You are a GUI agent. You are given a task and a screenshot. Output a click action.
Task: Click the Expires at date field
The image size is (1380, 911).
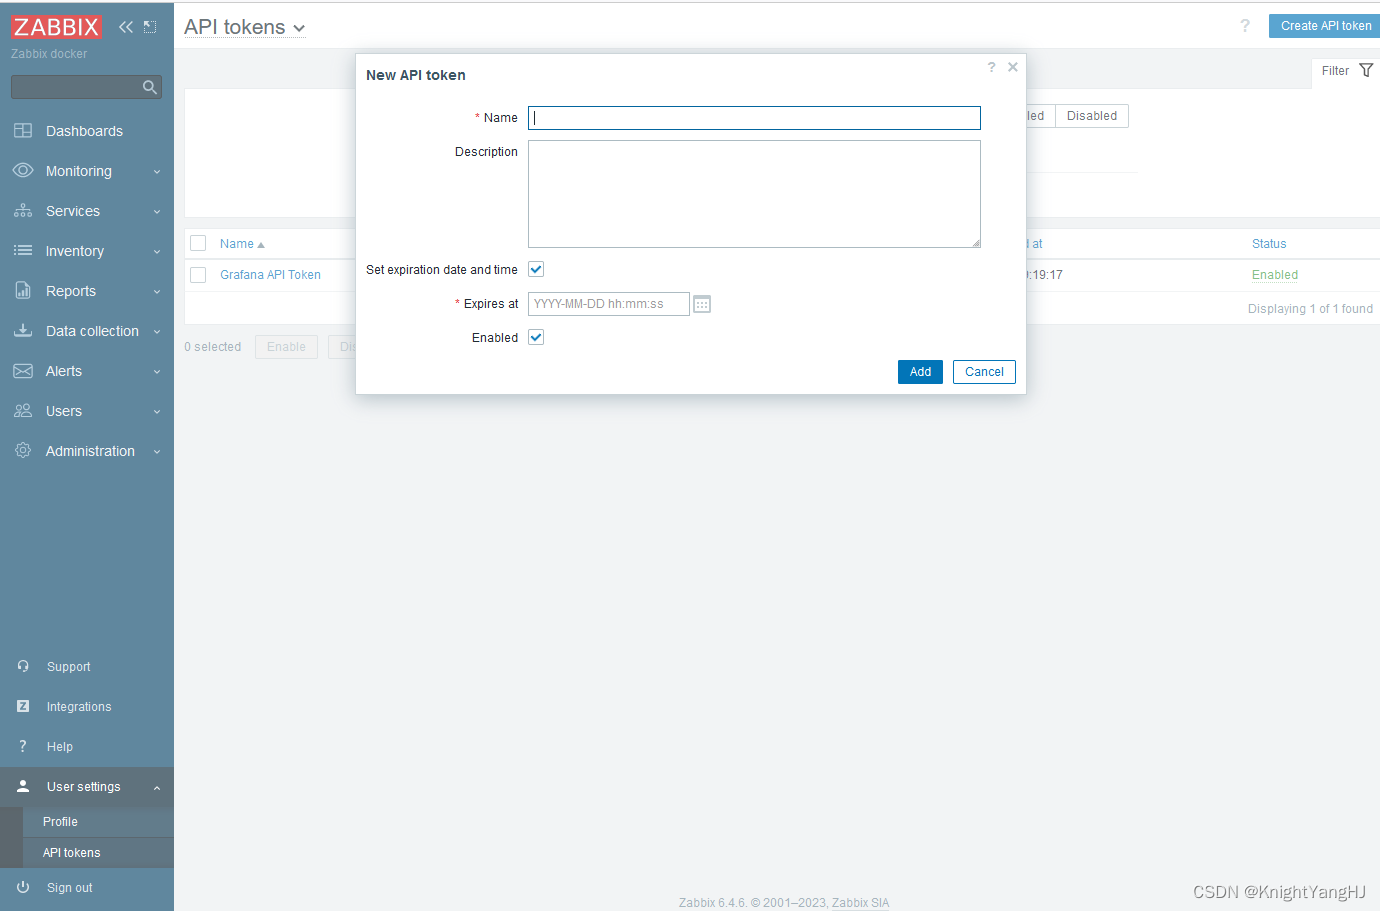[x=609, y=304]
